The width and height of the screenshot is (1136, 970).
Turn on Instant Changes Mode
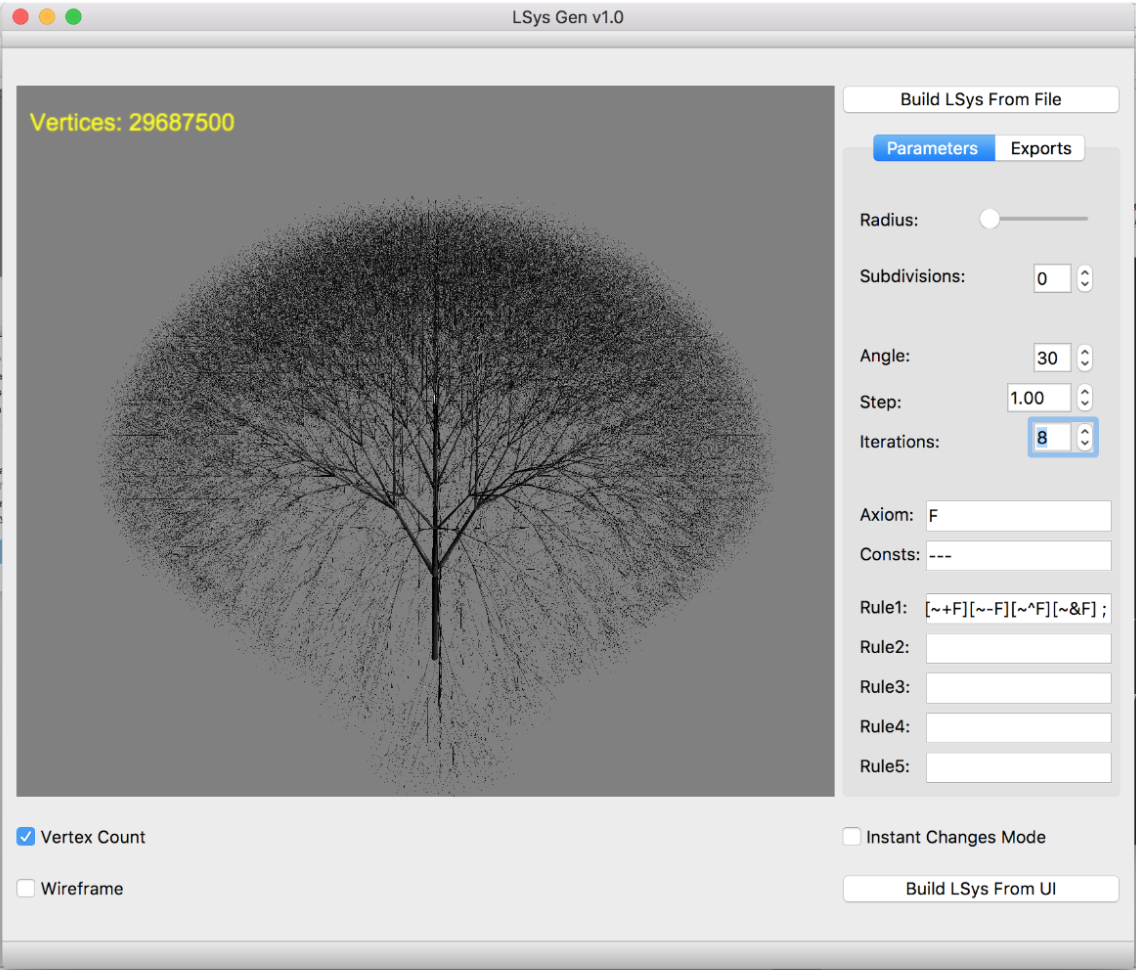[x=852, y=837]
